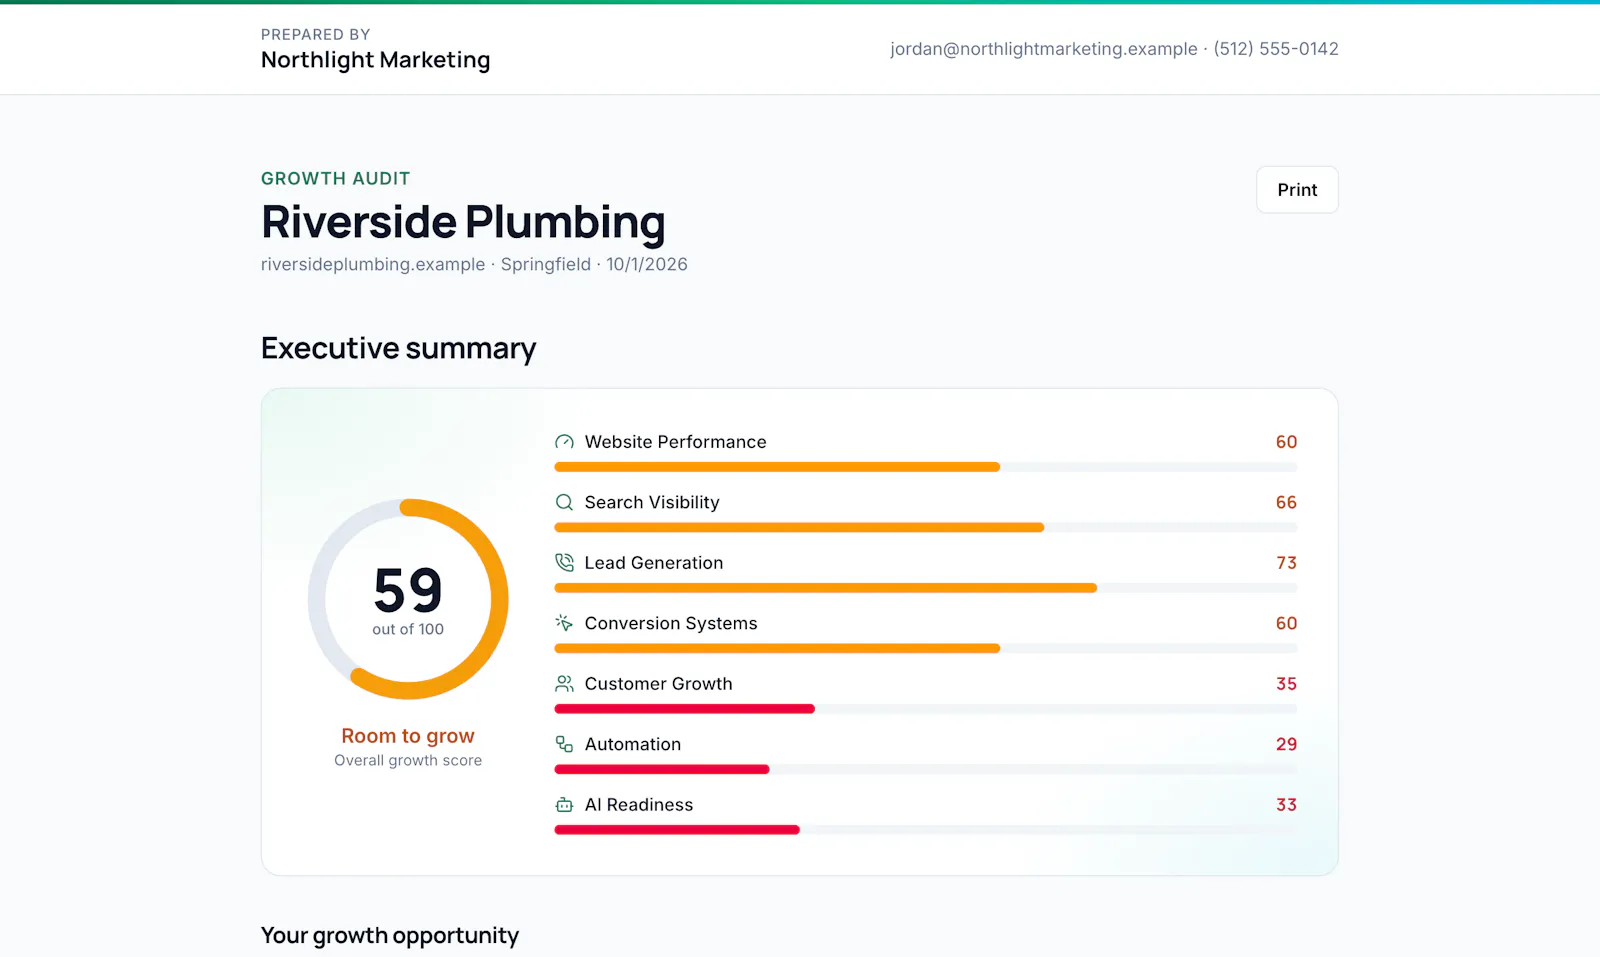Click the red Customer Growth progress bar

(x=685, y=709)
